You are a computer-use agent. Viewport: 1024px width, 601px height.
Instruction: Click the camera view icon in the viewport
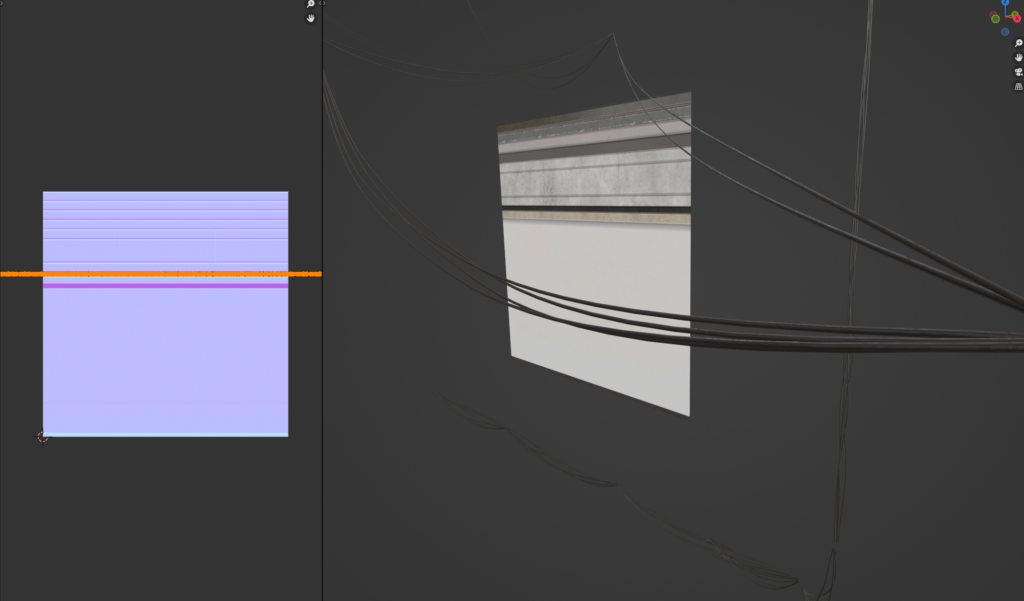pos(1018,72)
